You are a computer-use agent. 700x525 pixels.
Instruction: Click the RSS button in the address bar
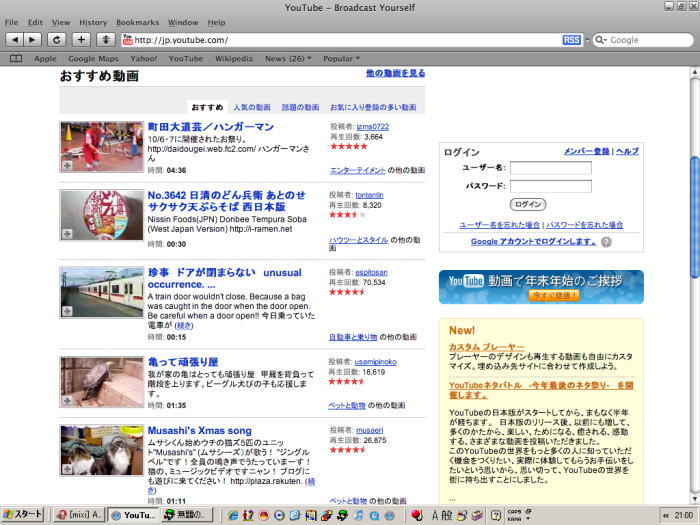pyautogui.click(x=571, y=40)
